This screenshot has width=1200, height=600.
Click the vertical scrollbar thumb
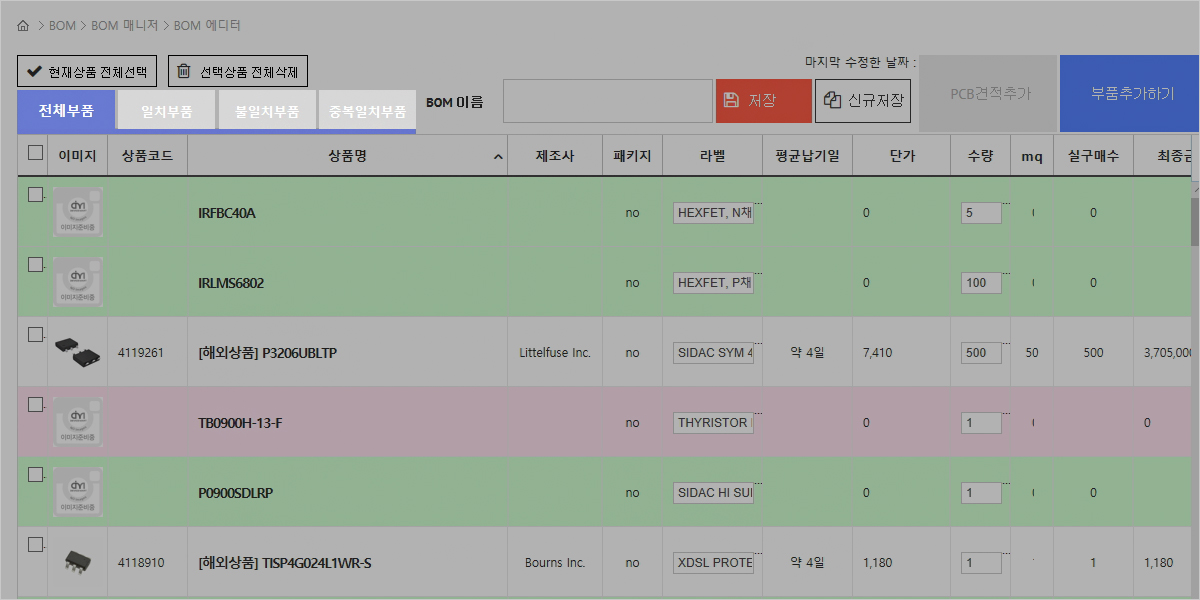(x=1194, y=220)
